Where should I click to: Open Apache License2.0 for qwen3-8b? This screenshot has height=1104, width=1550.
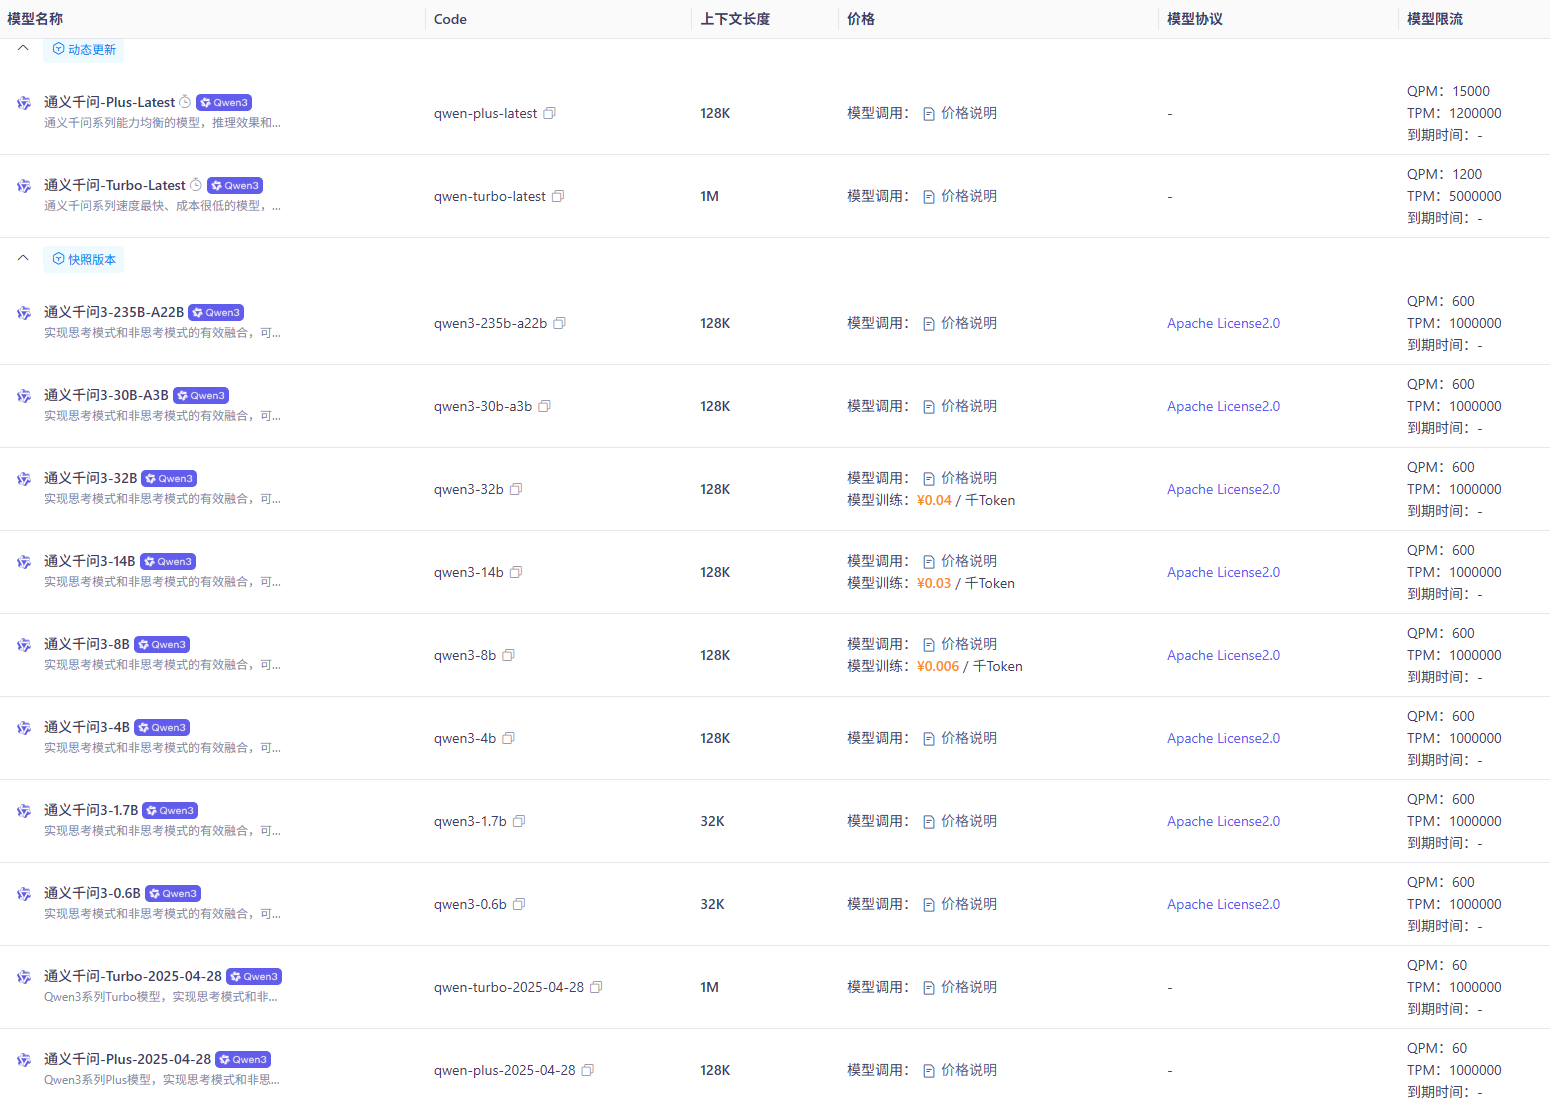tap(1223, 655)
